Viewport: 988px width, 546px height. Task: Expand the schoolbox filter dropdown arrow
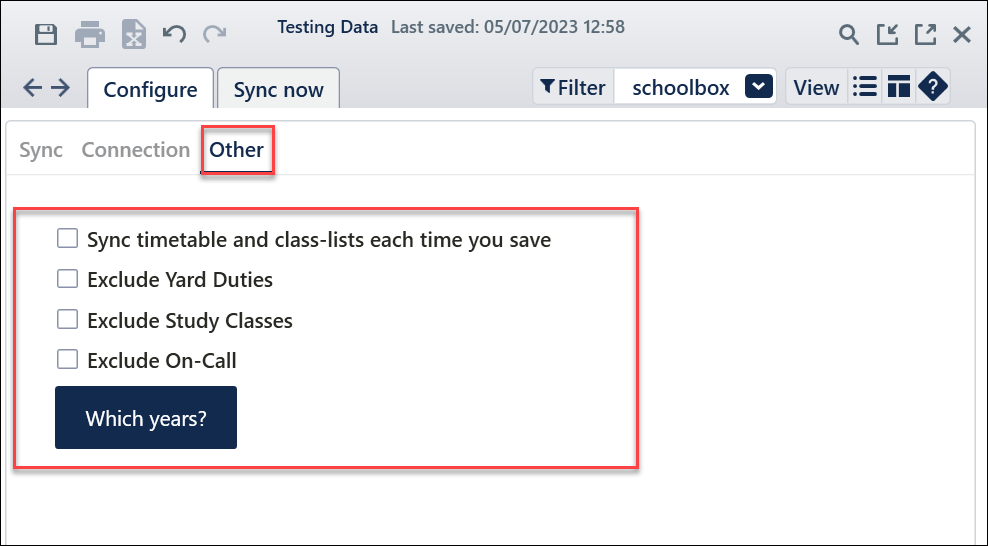click(x=759, y=86)
